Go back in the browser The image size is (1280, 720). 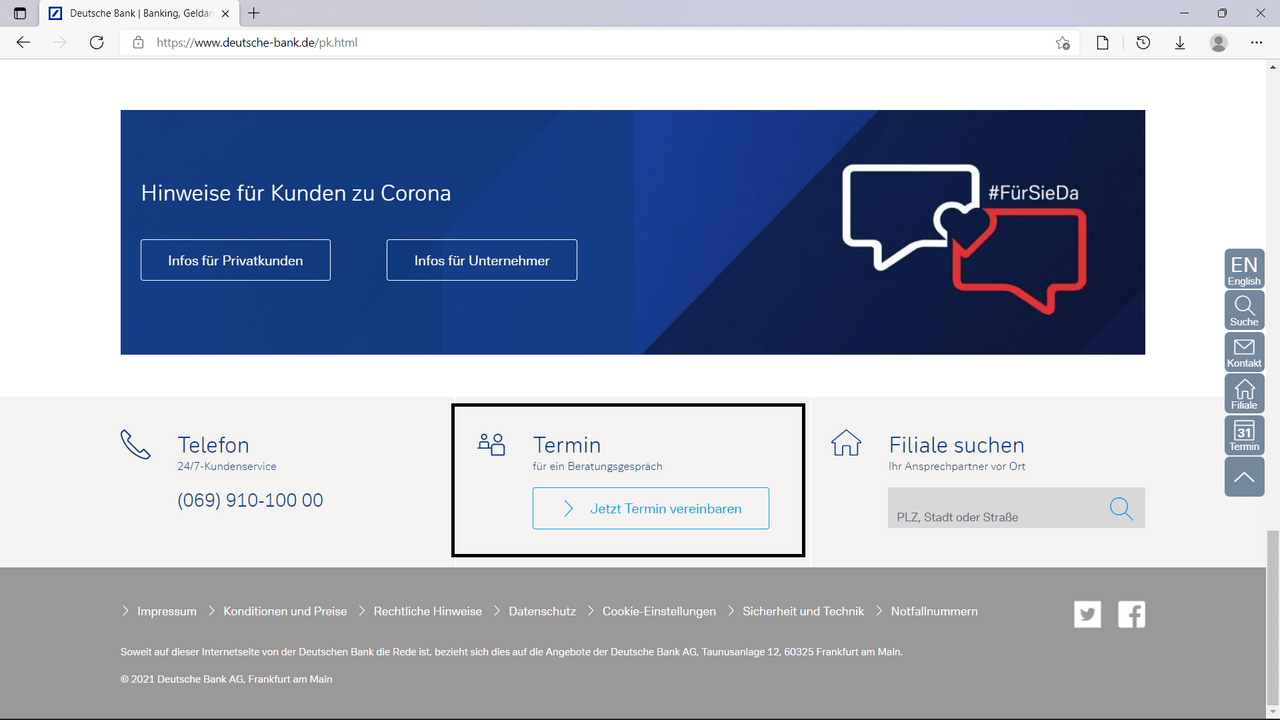(x=23, y=43)
